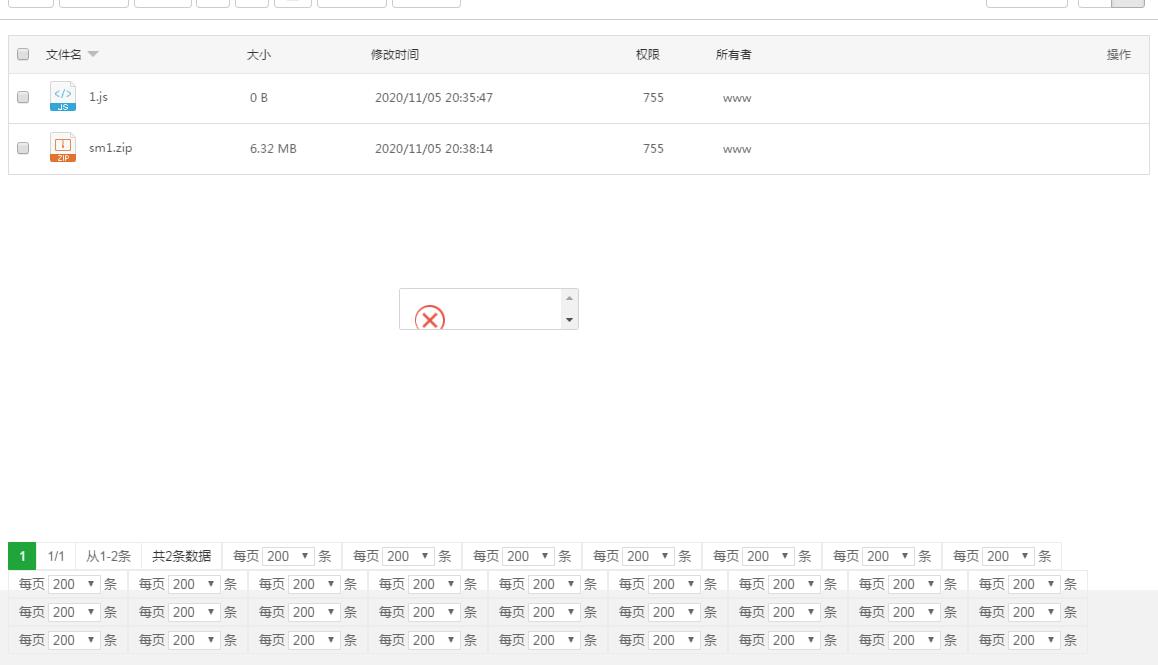Toggle the select-all checkbox in table header

point(23,54)
